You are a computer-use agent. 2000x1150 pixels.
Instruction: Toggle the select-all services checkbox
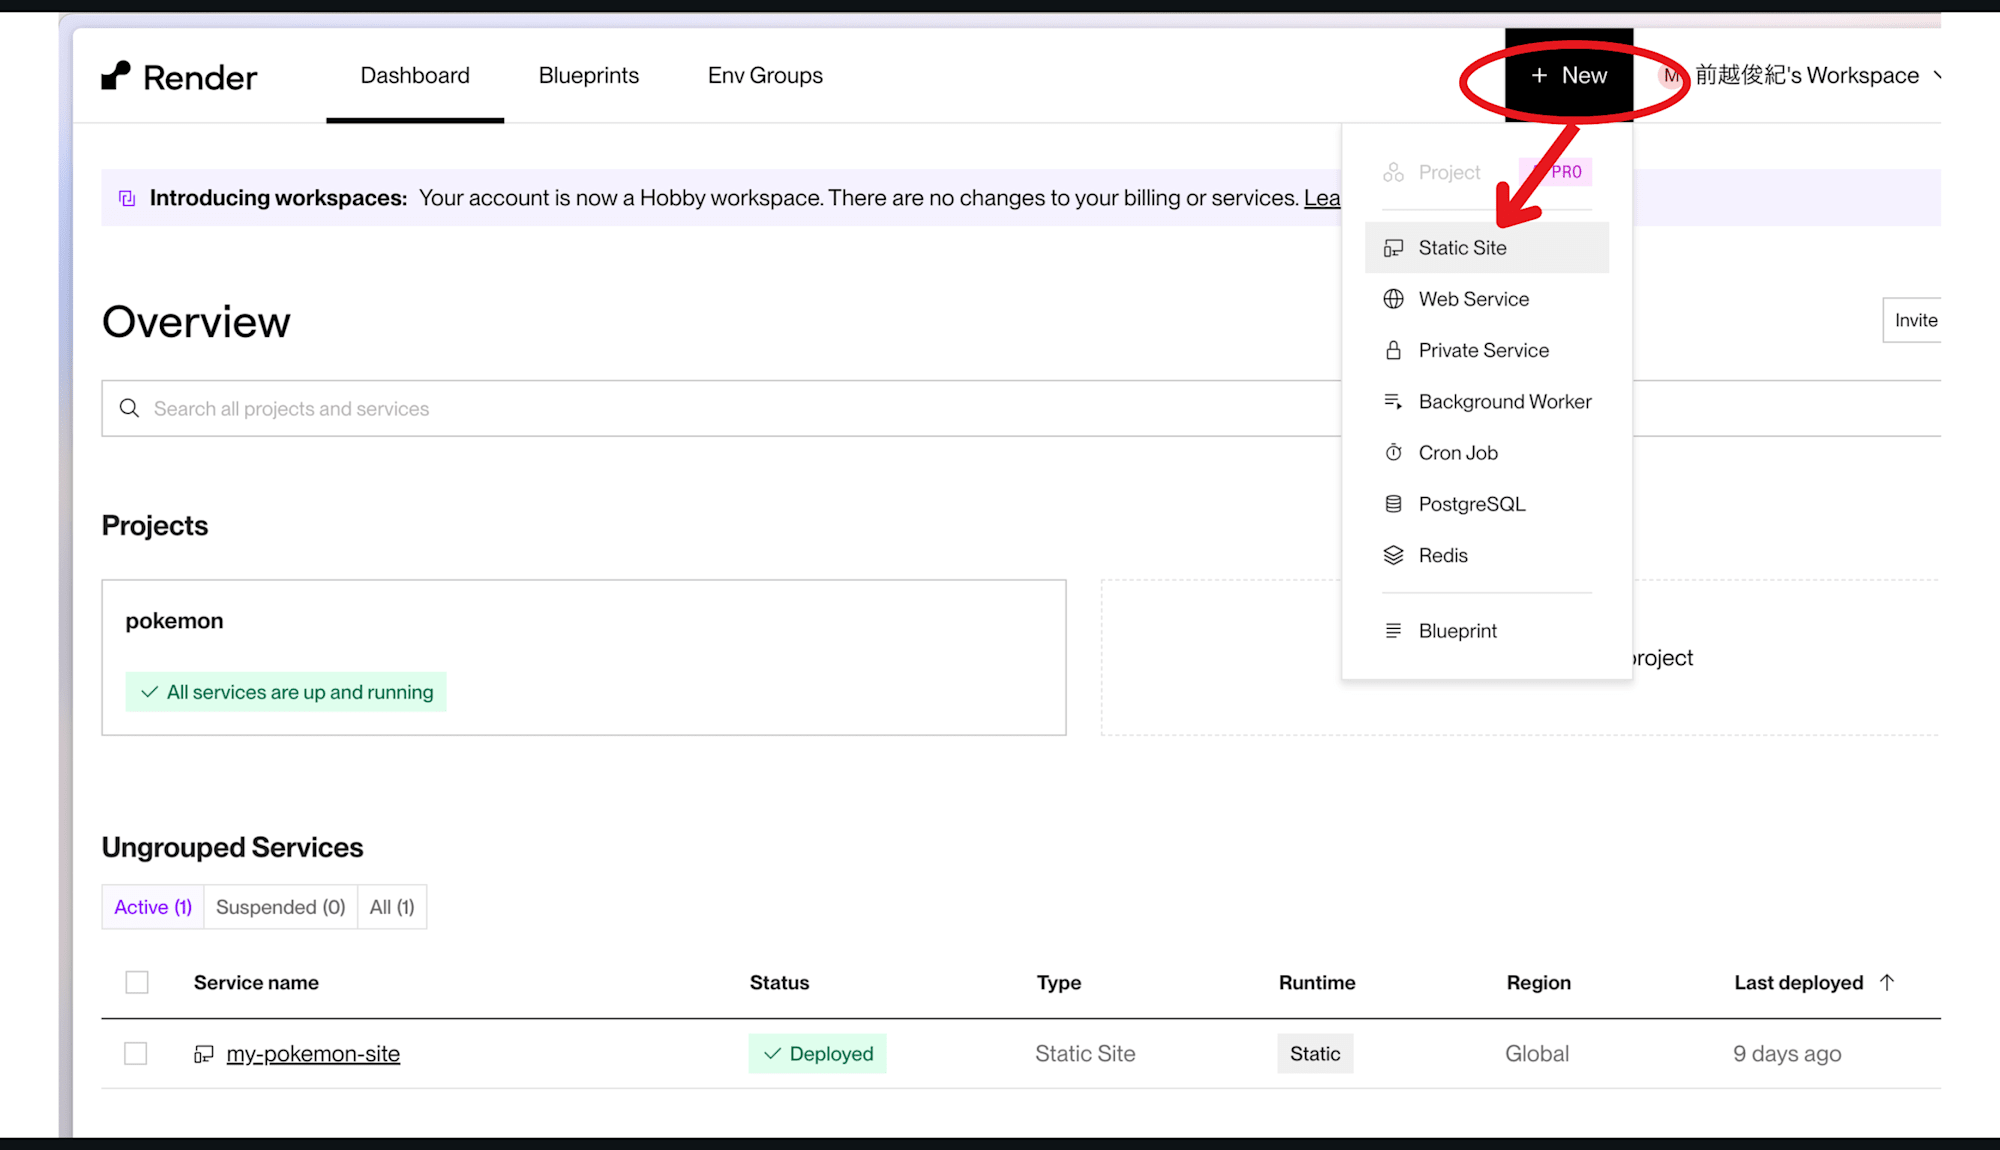tap(137, 982)
